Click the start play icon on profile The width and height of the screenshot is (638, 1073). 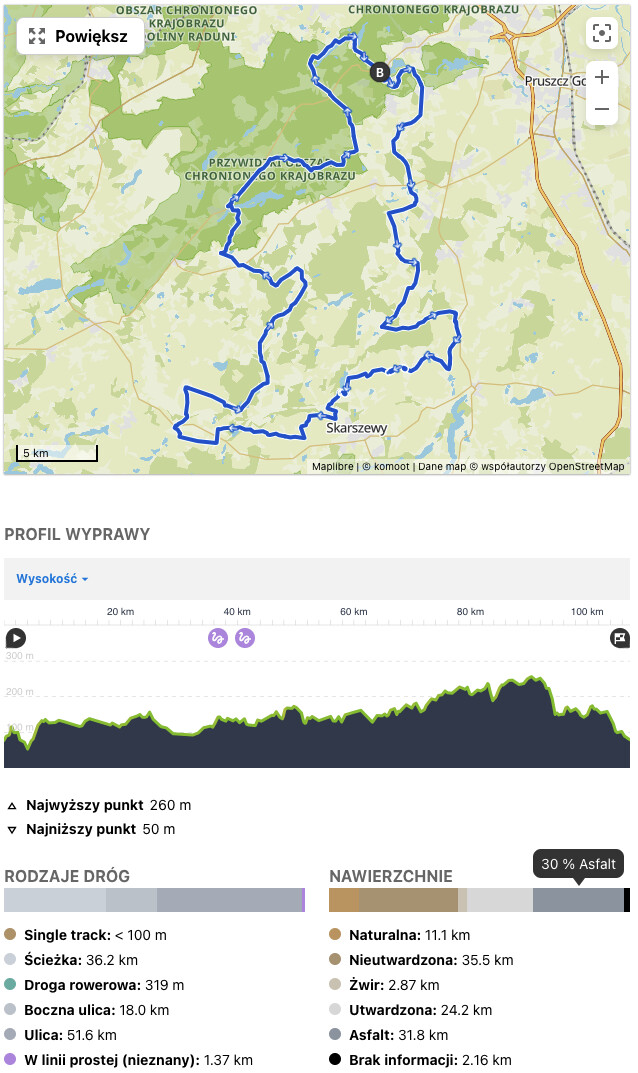16,638
